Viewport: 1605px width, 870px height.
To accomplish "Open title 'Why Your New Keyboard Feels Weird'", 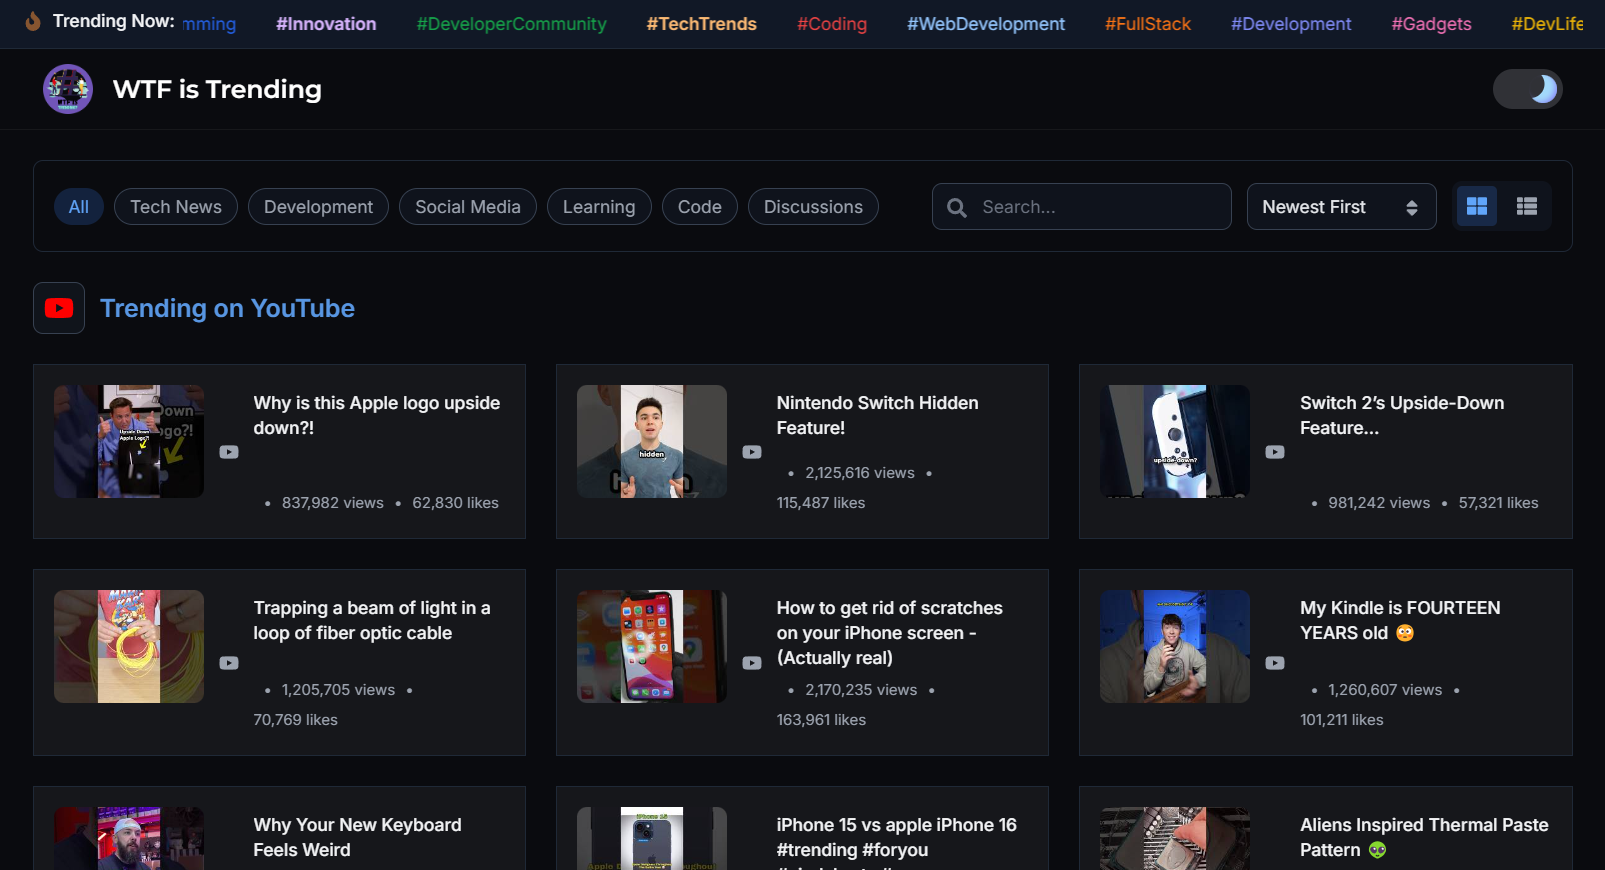I will click(358, 837).
